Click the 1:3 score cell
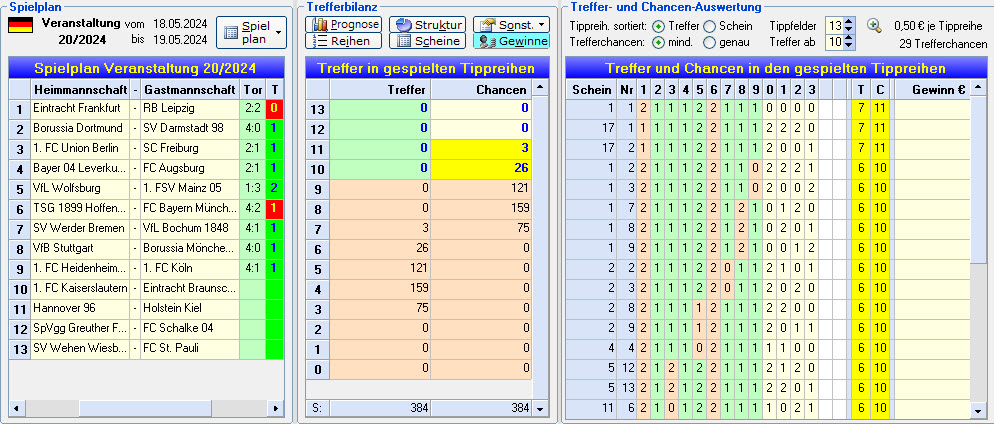The image size is (994, 424). coord(253,188)
